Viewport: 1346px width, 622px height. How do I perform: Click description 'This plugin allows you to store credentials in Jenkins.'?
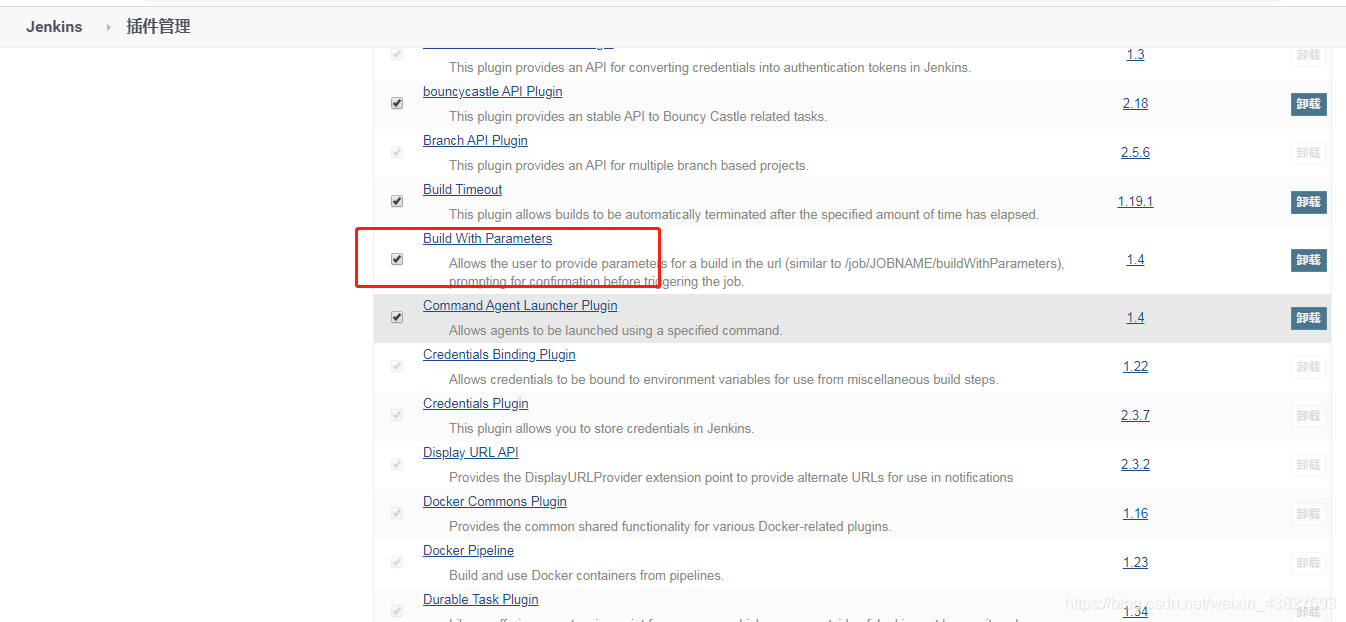[601, 428]
